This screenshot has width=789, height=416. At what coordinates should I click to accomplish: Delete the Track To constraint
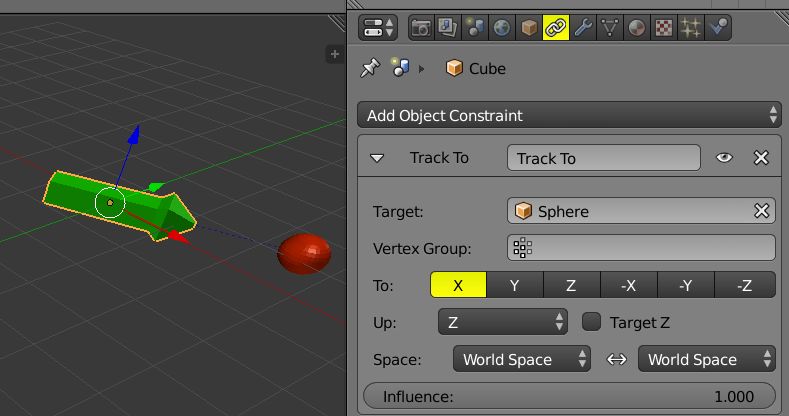pyautogui.click(x=761, y=158)
